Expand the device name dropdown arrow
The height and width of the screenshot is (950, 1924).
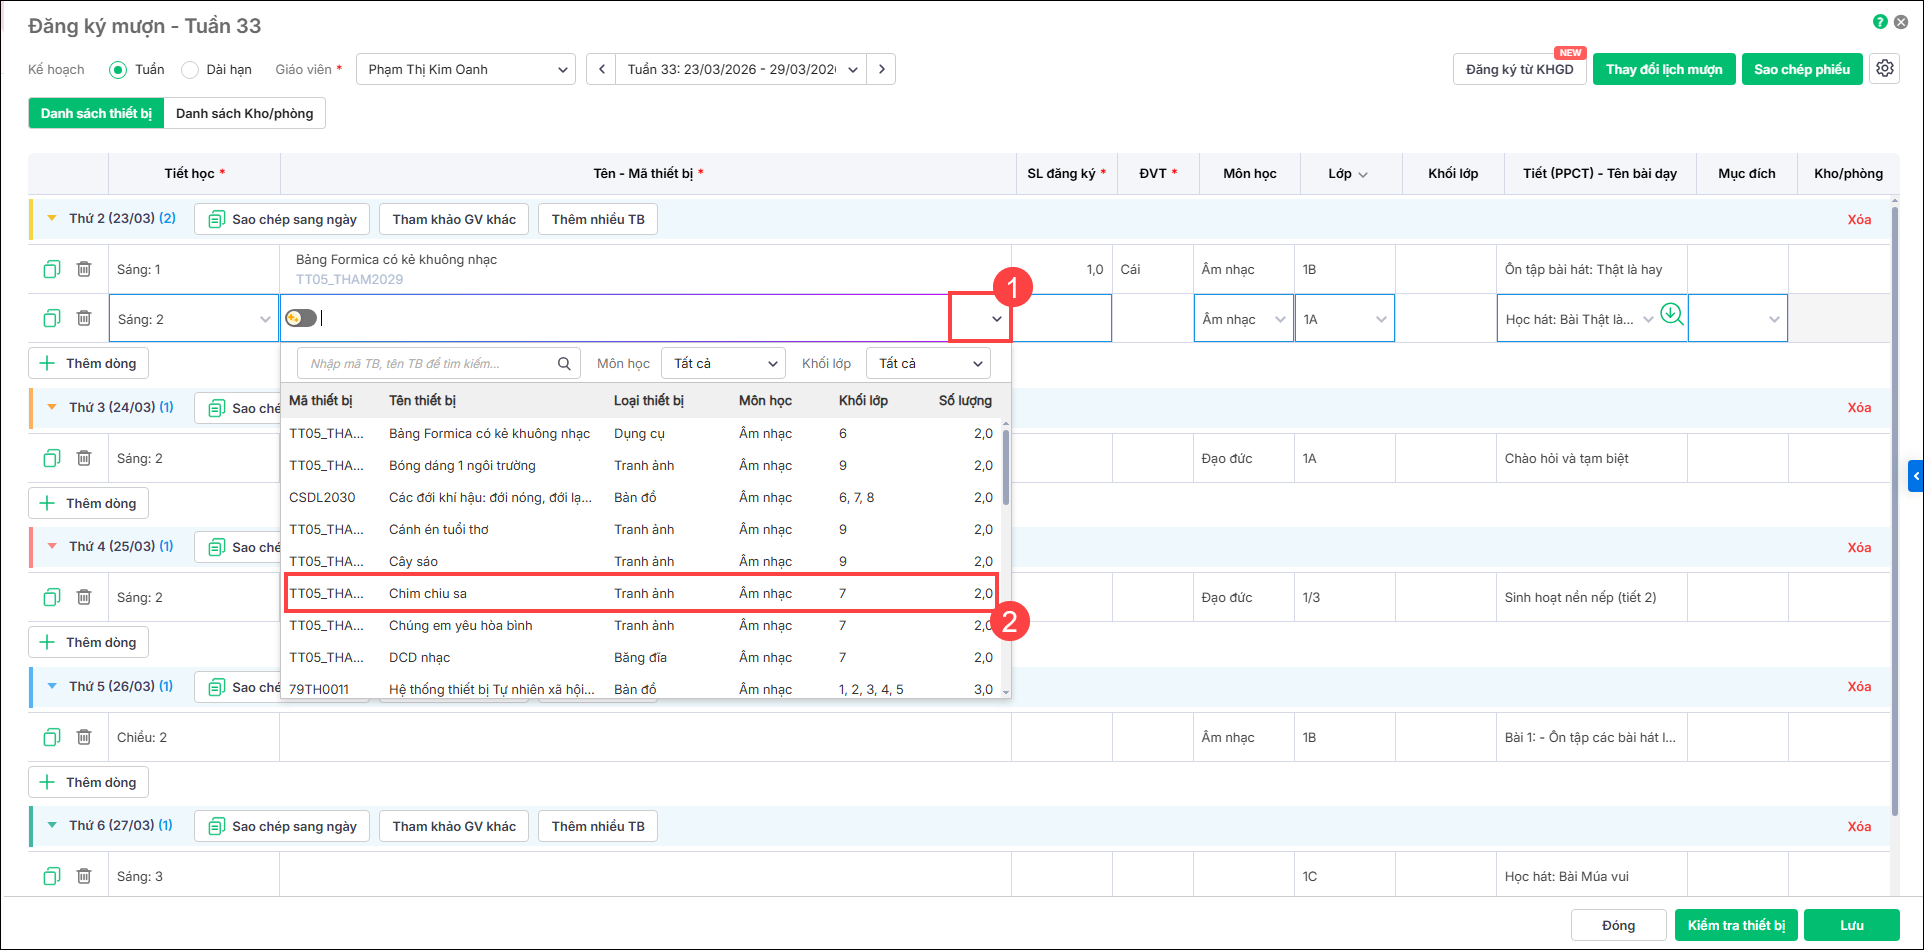click(997, 319)
